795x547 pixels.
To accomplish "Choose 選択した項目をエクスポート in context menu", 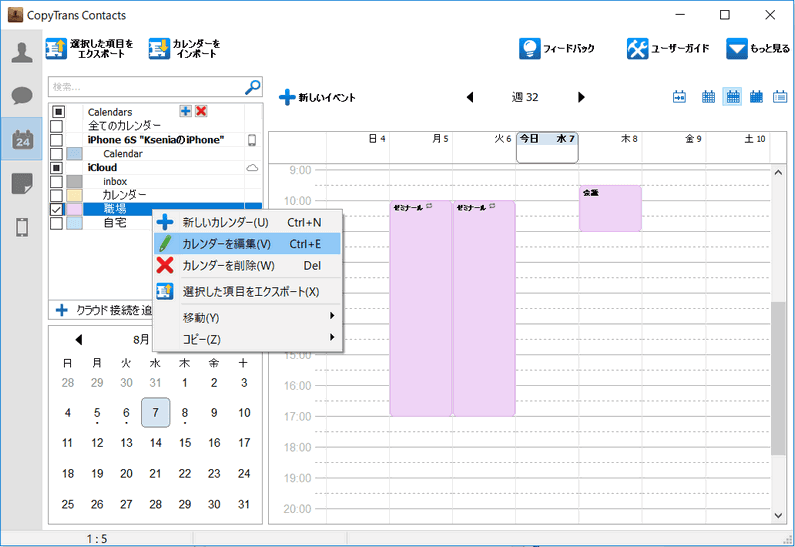I will click(x=247, y=291).
